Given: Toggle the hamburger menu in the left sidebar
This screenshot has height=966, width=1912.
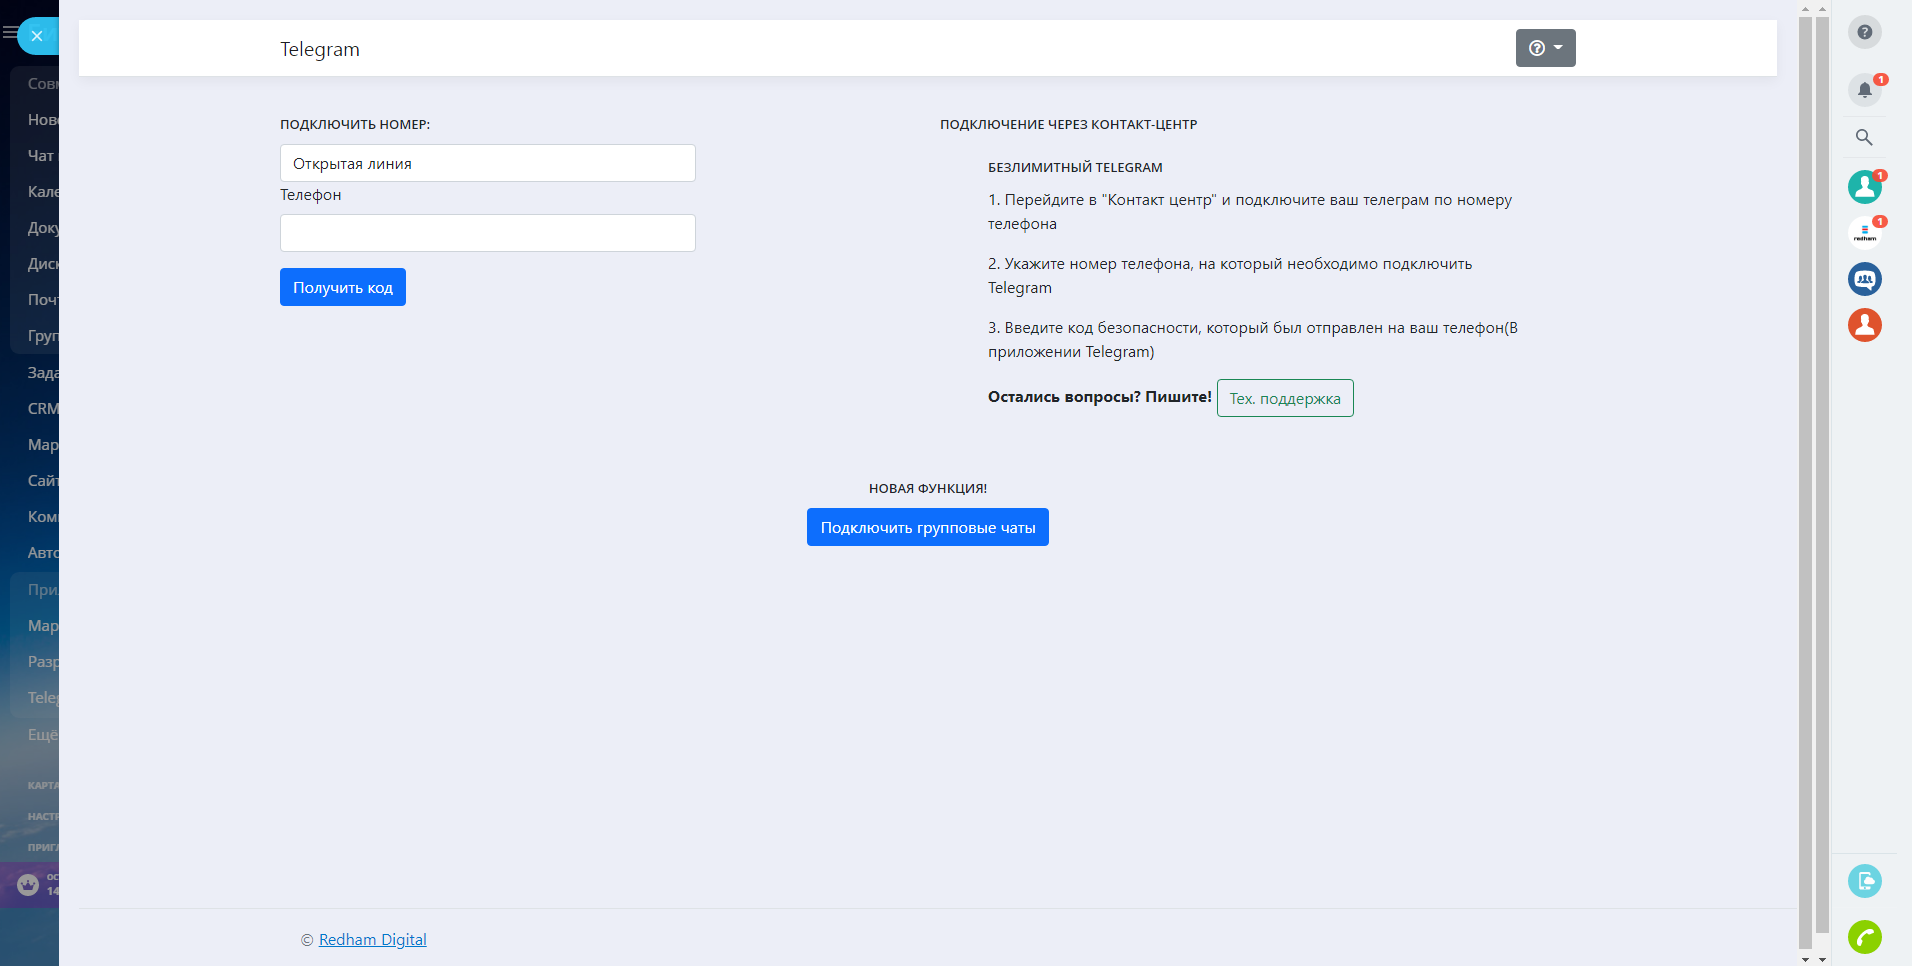Looking at the screenshot, I should [x=9, y=33].
